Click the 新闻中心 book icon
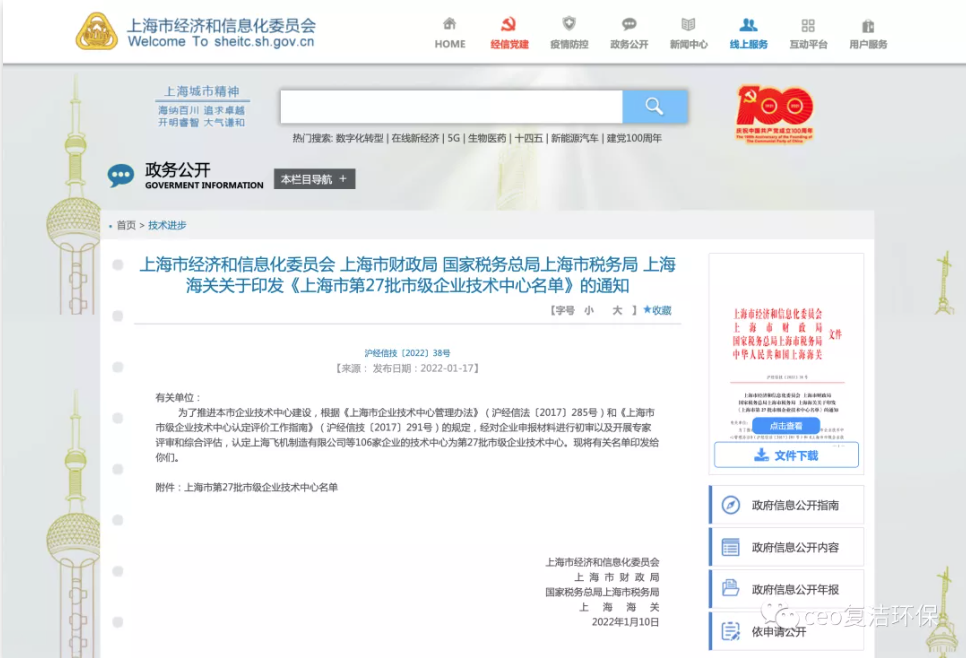The image size is (966, 658). click(688, 25)
